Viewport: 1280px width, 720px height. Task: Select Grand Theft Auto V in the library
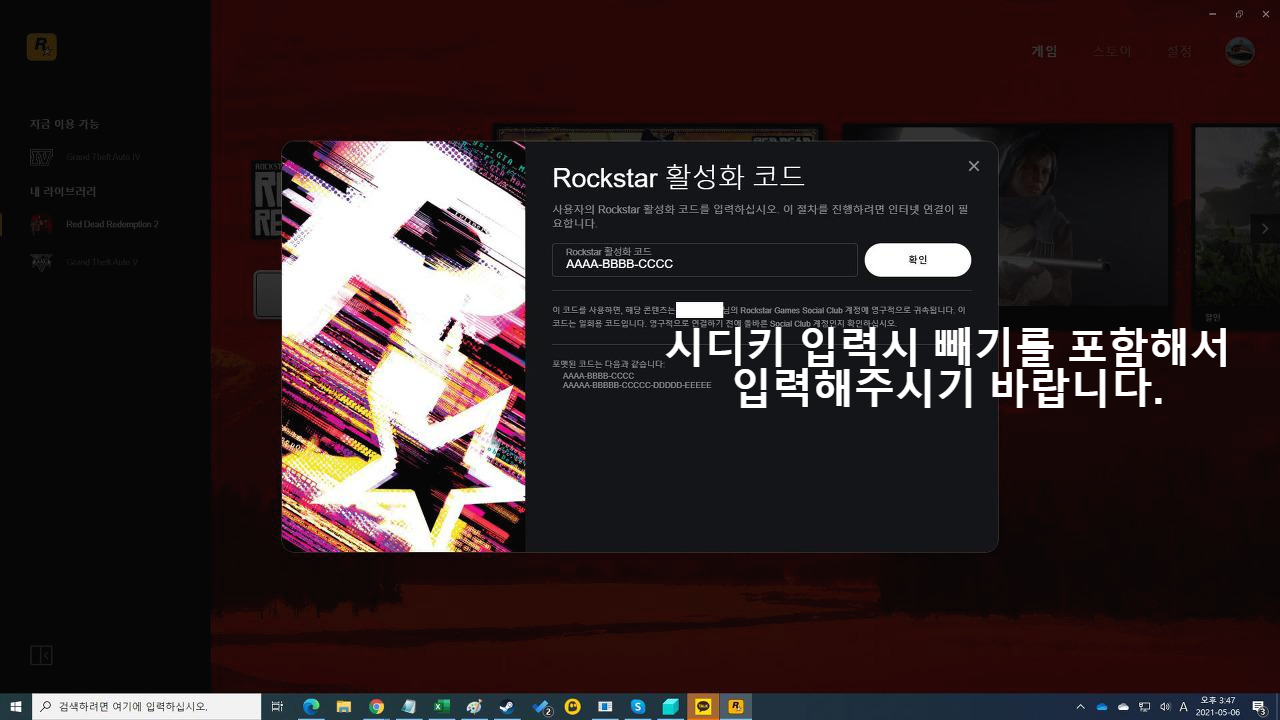click(x=102, y=262)
